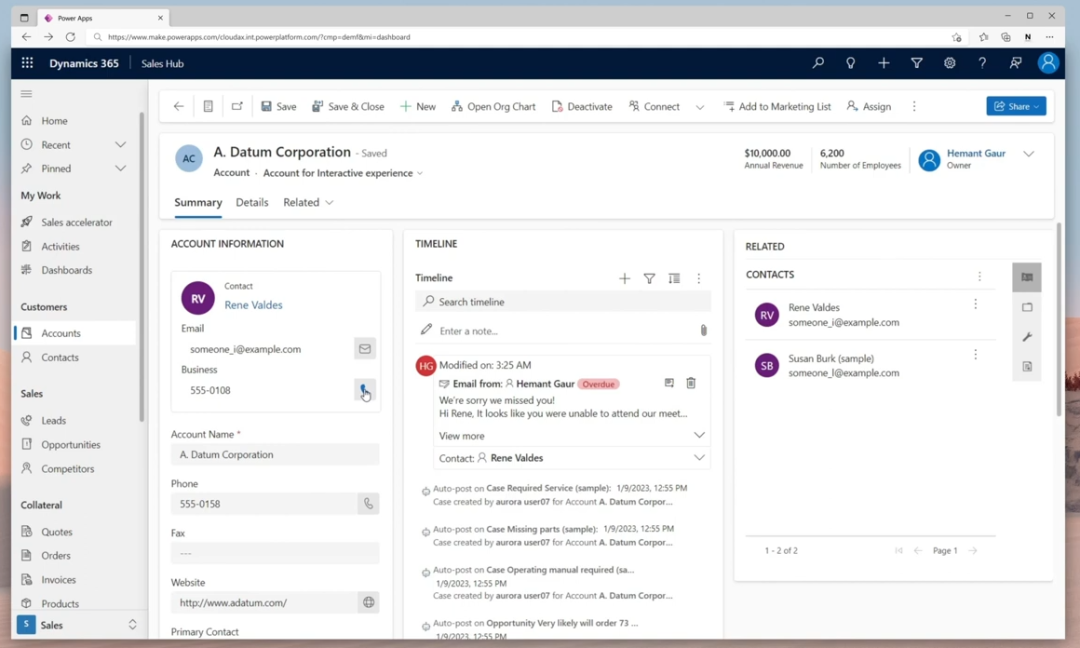This screenshot has width=1080, height=648.
Task: Open the Dynamics 365 app launcher waffle
Action: click(x=27, y=63)
